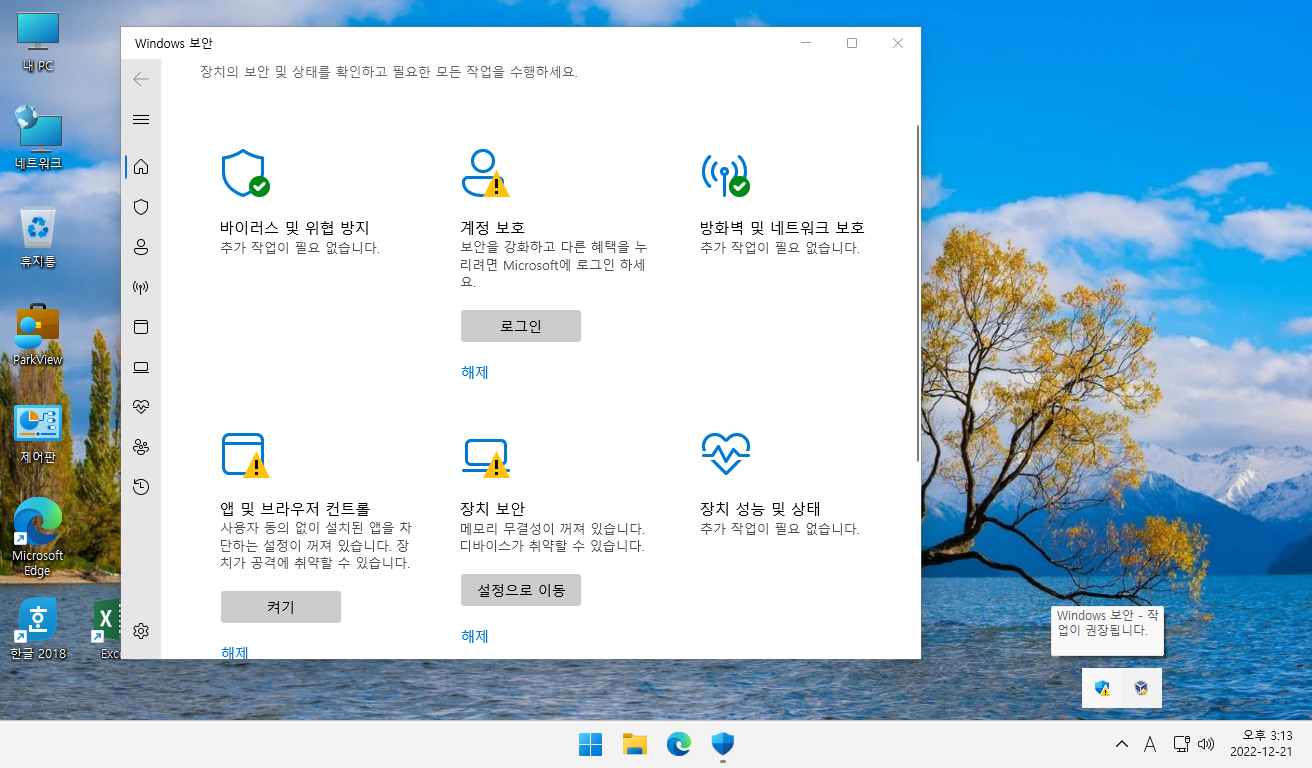Select the 네트워크 desktop icon
The image size is (1312, 768).
point(38,138)
